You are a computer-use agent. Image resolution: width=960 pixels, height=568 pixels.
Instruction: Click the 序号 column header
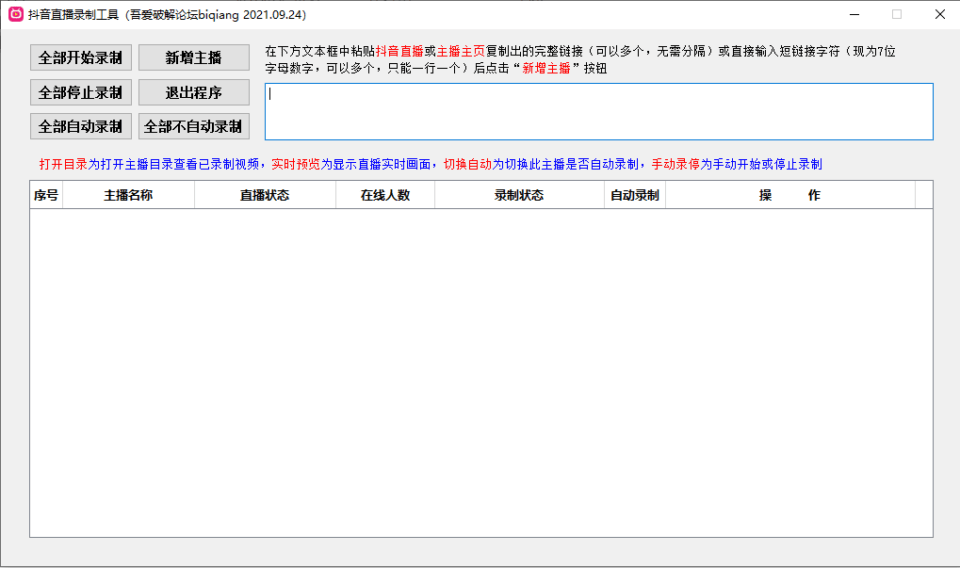(x=47, y=195)
